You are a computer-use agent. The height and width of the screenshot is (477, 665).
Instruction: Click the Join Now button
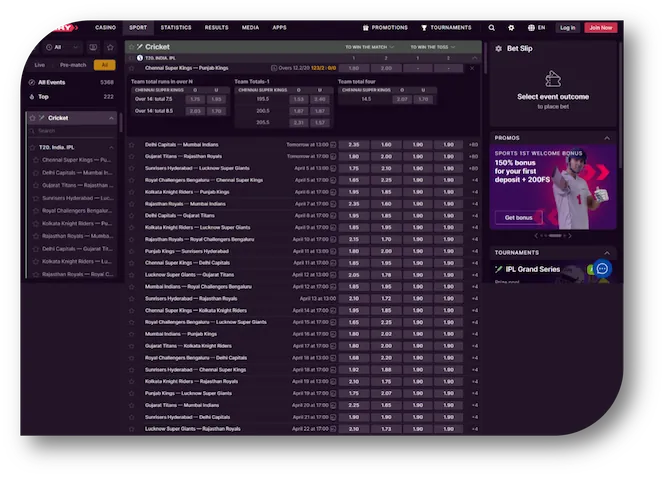600,28
